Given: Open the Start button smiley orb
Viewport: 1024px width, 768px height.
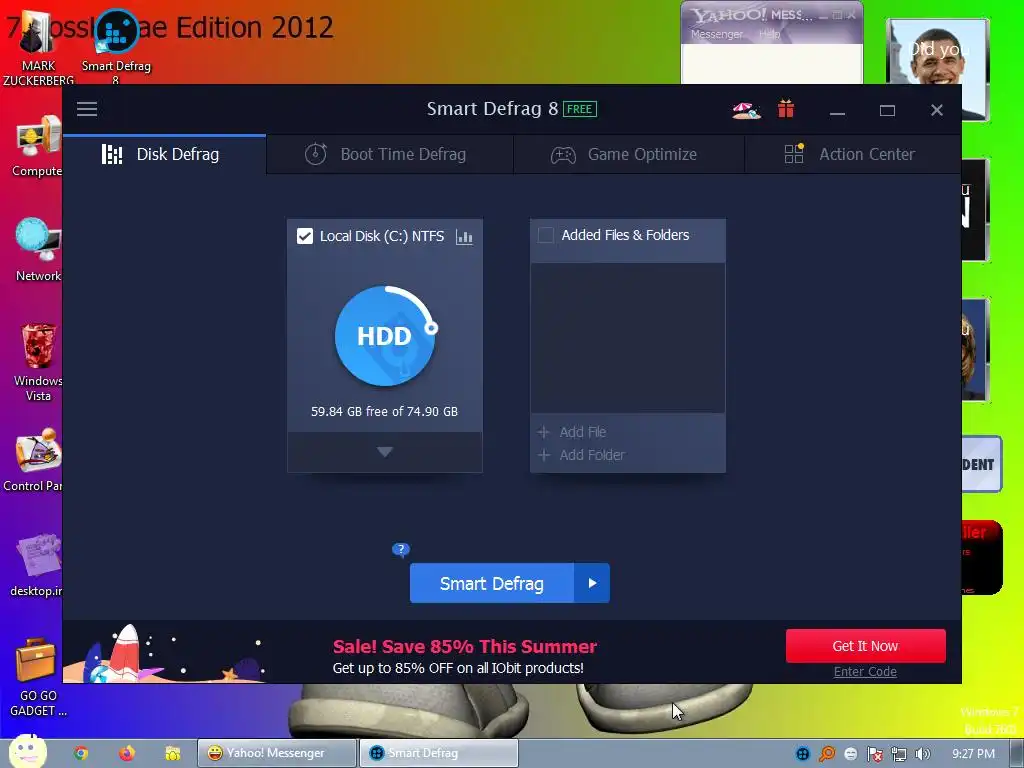Looking at the screenshot, I should point(27,752).
